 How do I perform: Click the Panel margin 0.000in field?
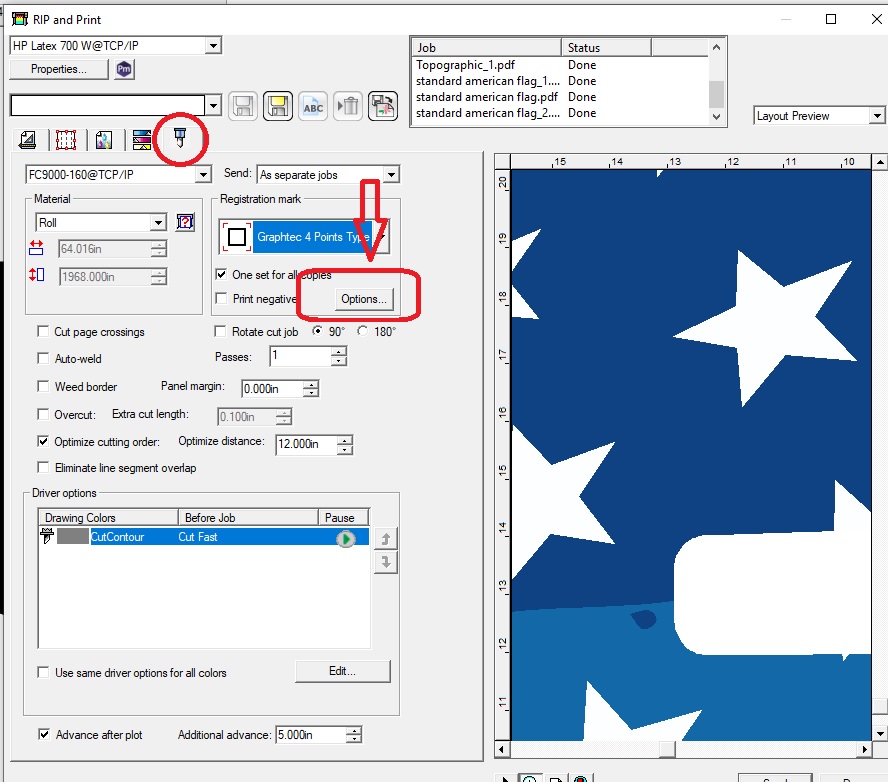[x=272, y=388]
